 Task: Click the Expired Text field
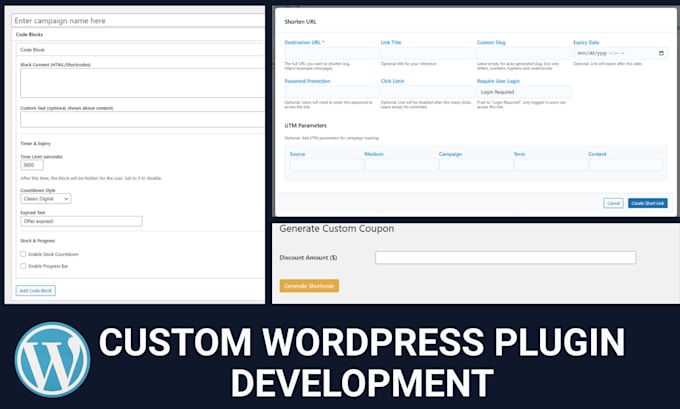pos(81,221)
